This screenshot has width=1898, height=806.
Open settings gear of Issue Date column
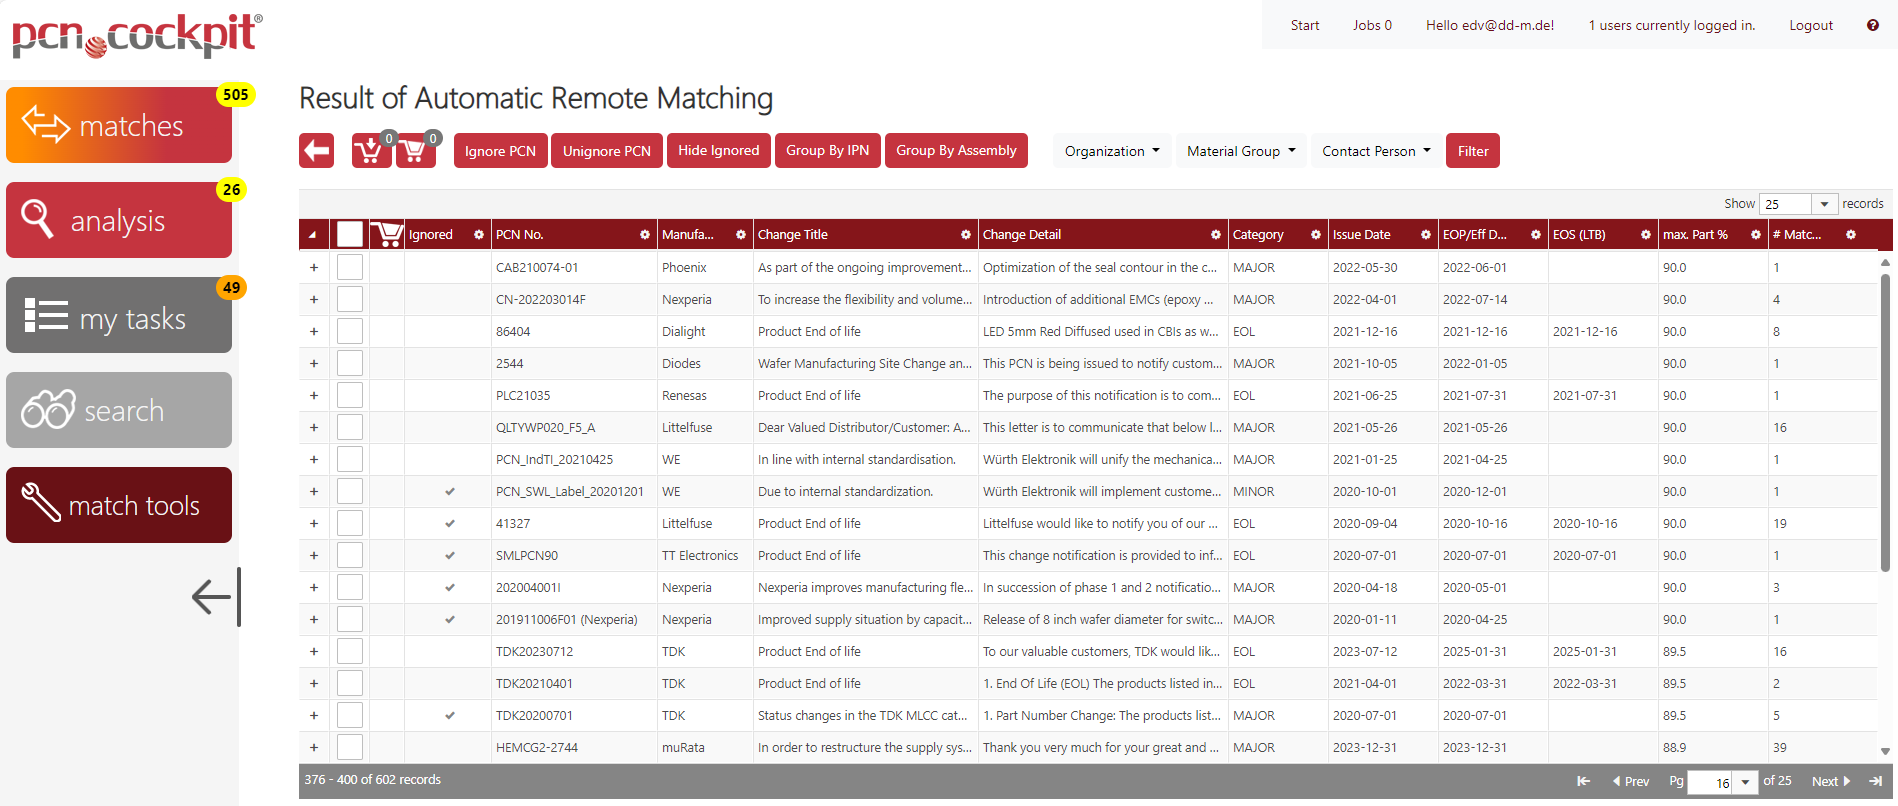(1426, 235)
